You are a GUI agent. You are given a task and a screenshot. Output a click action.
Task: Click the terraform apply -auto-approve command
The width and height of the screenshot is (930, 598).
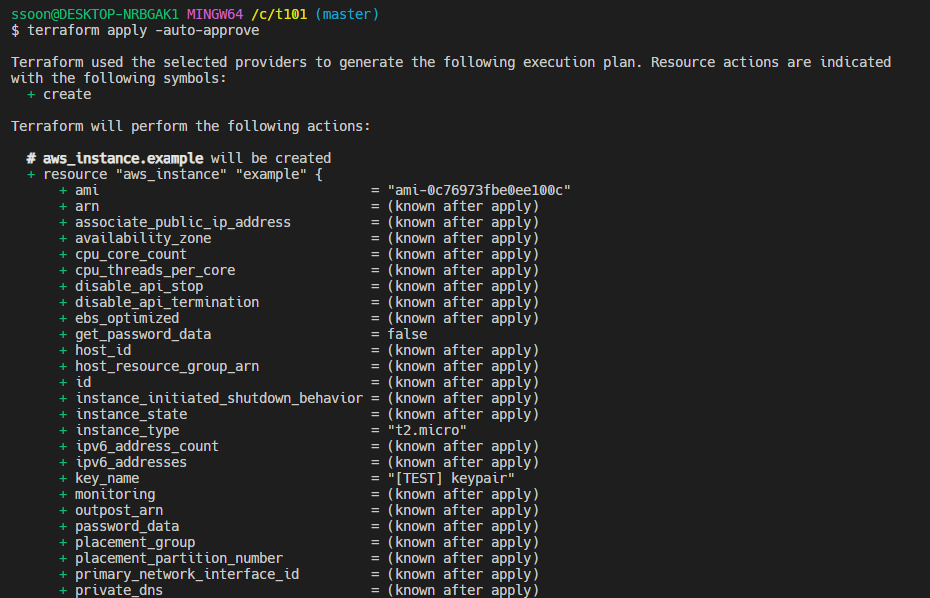coord(143,30)
